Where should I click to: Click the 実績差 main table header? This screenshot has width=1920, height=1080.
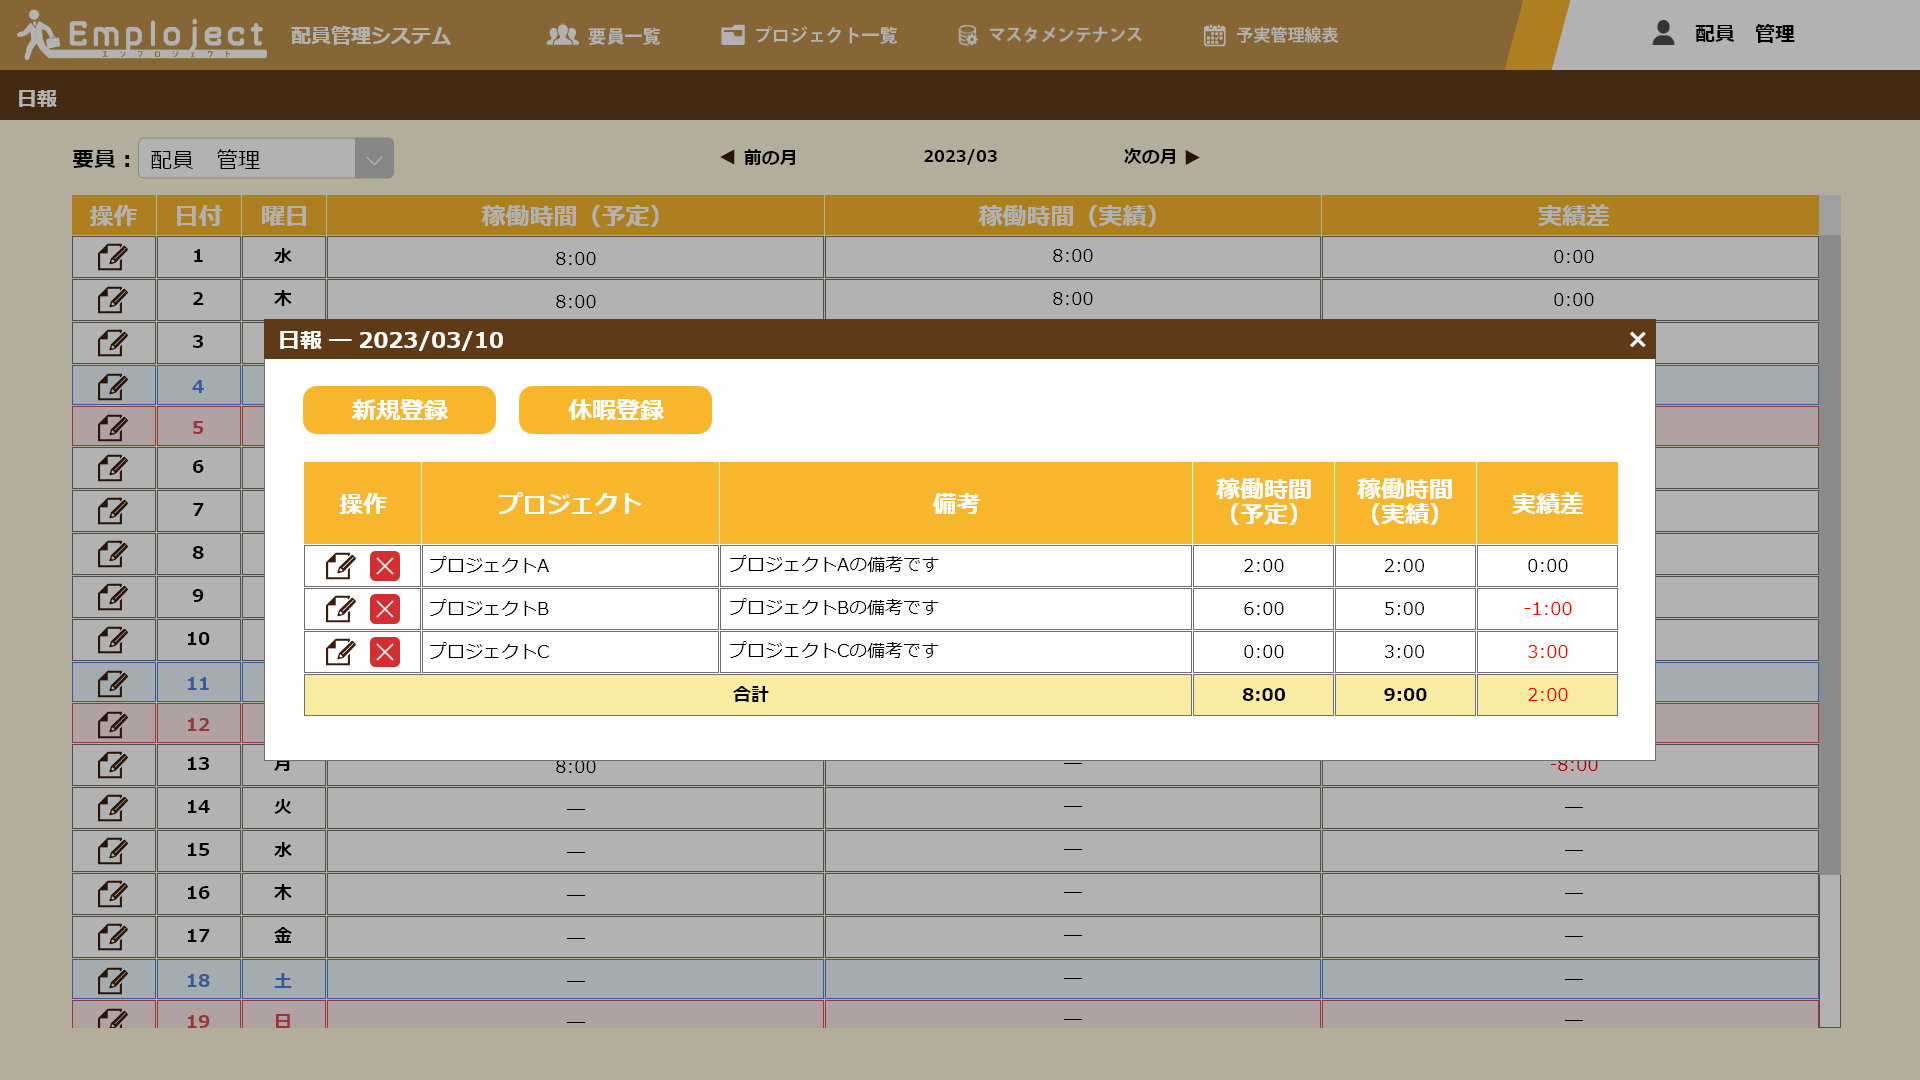(1571, 216)
